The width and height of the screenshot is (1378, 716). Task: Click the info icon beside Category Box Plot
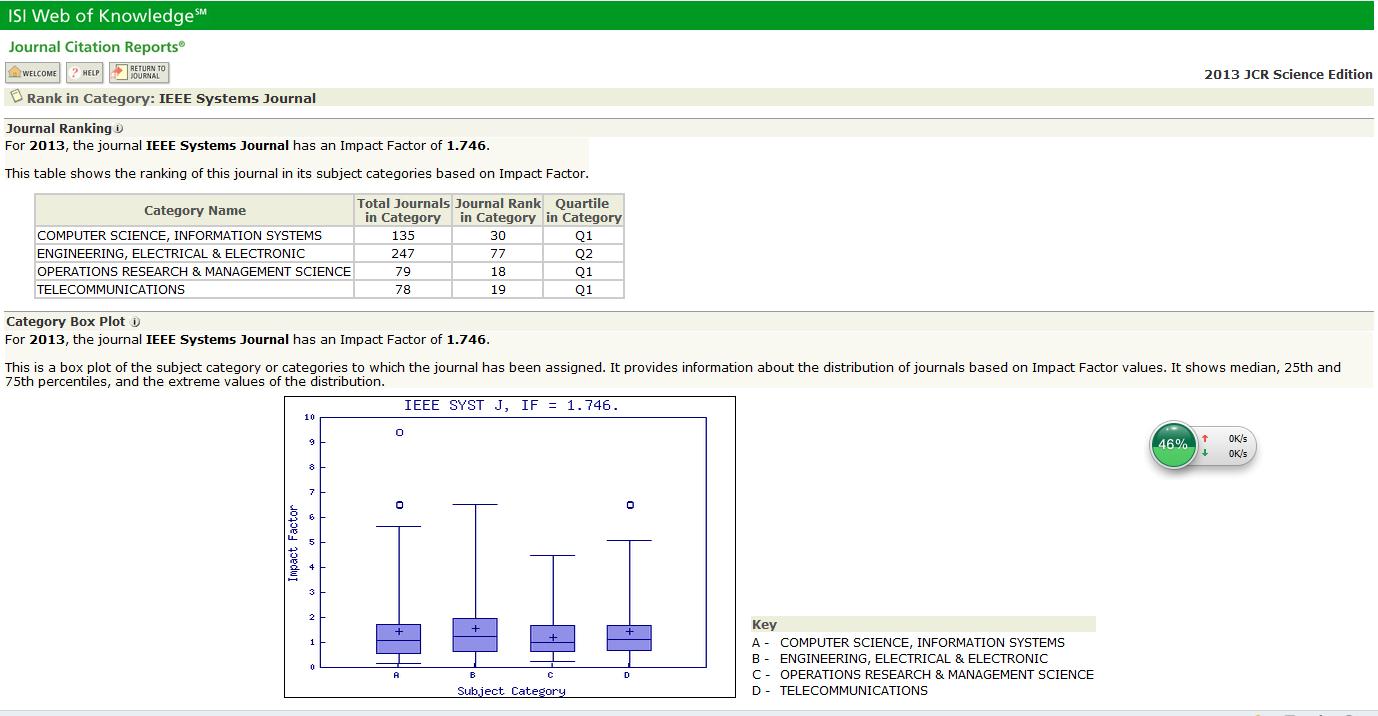point(135,322)
